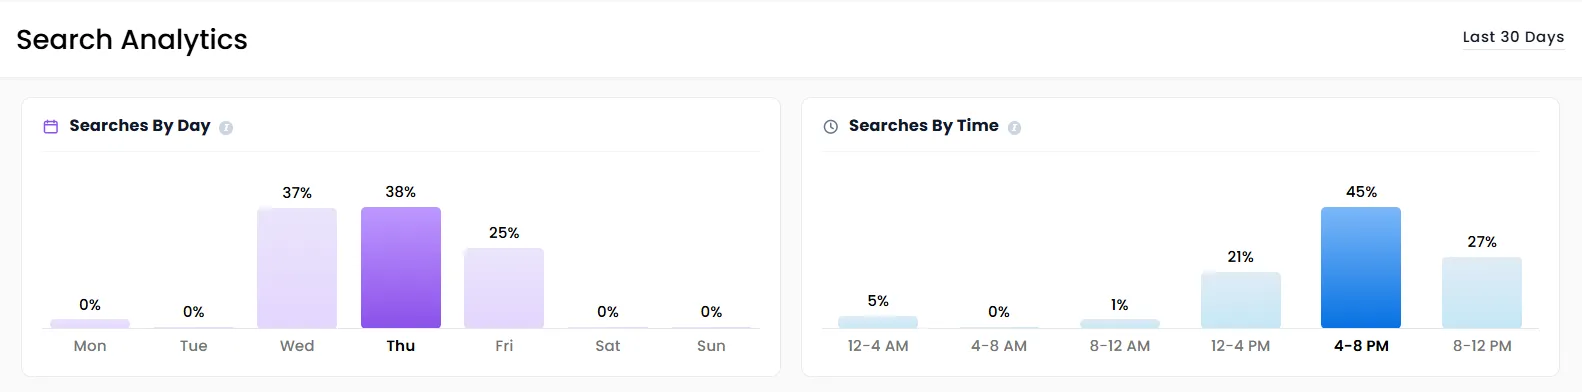Image resolution: width=1582 pixels, height=392 pixels.
Task: Click the clock icon beside Searches By Time
Action: (830, 127)
